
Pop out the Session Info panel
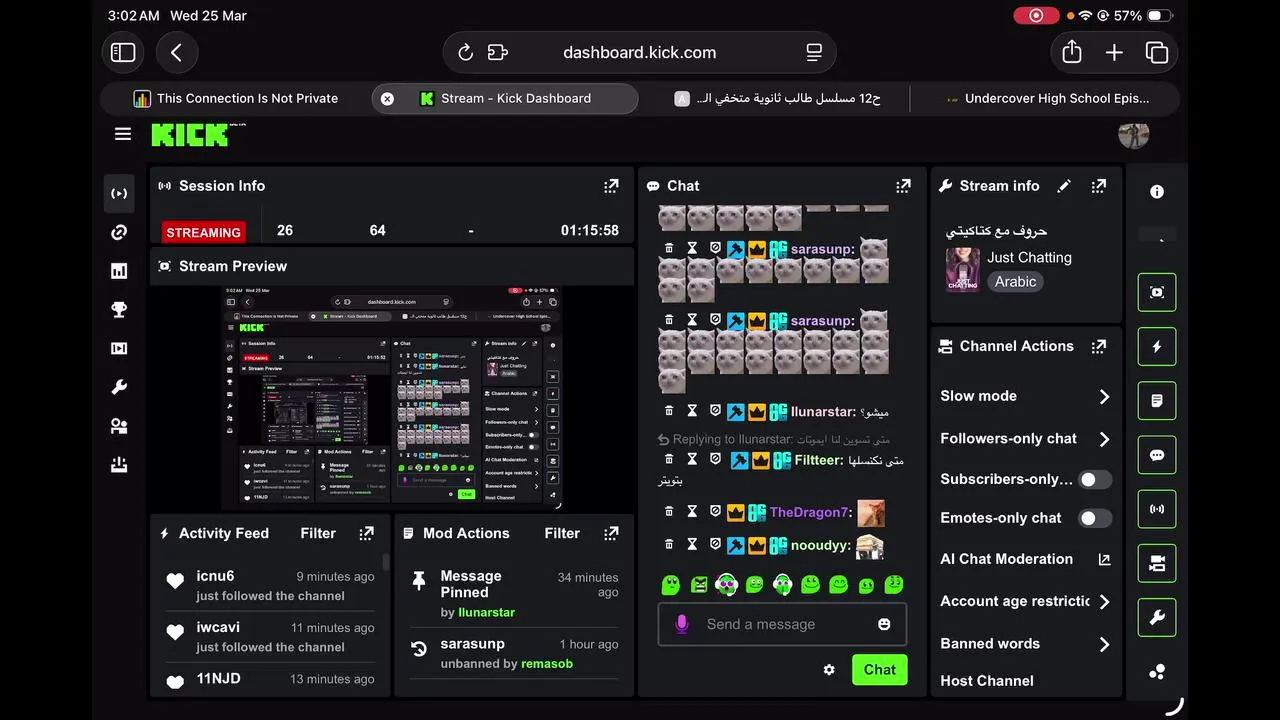[x=611, y=186]
